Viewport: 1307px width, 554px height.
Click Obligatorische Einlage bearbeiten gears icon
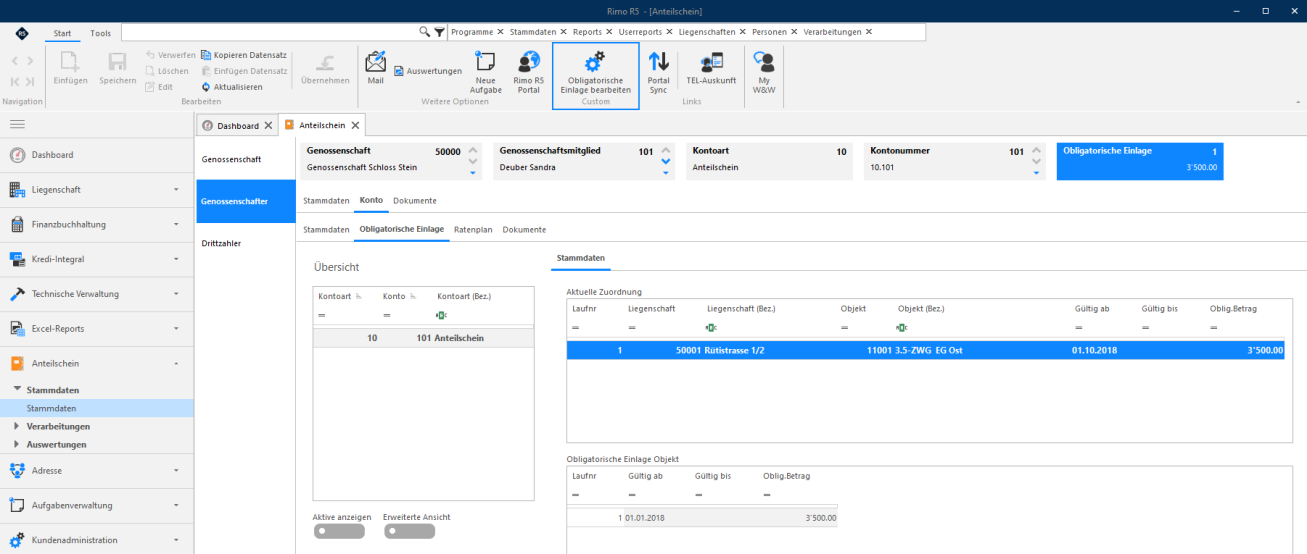(x=595, y=62)
